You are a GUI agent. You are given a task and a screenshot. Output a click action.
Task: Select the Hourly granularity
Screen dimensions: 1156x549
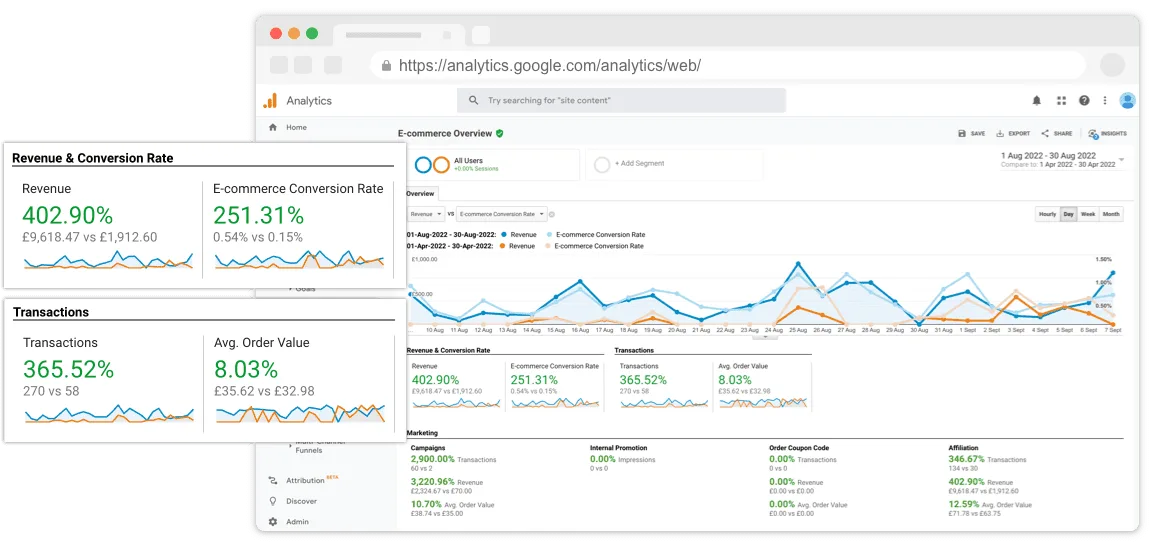point(1047,214)
